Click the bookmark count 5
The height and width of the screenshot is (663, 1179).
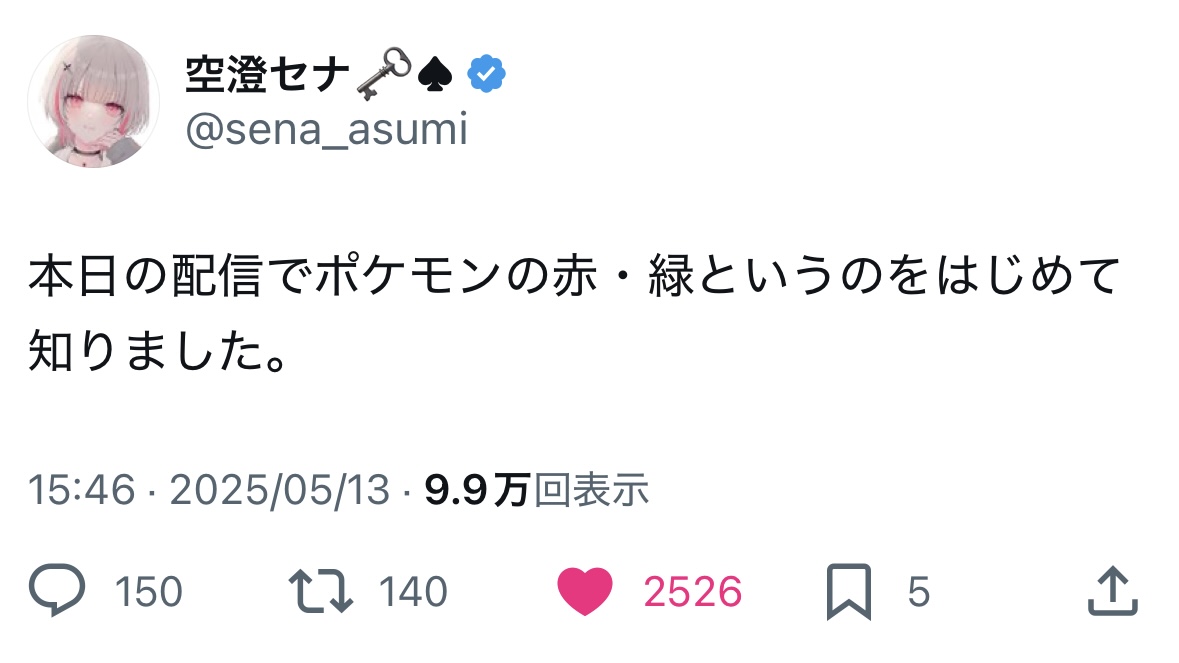(x=918, y=593)
